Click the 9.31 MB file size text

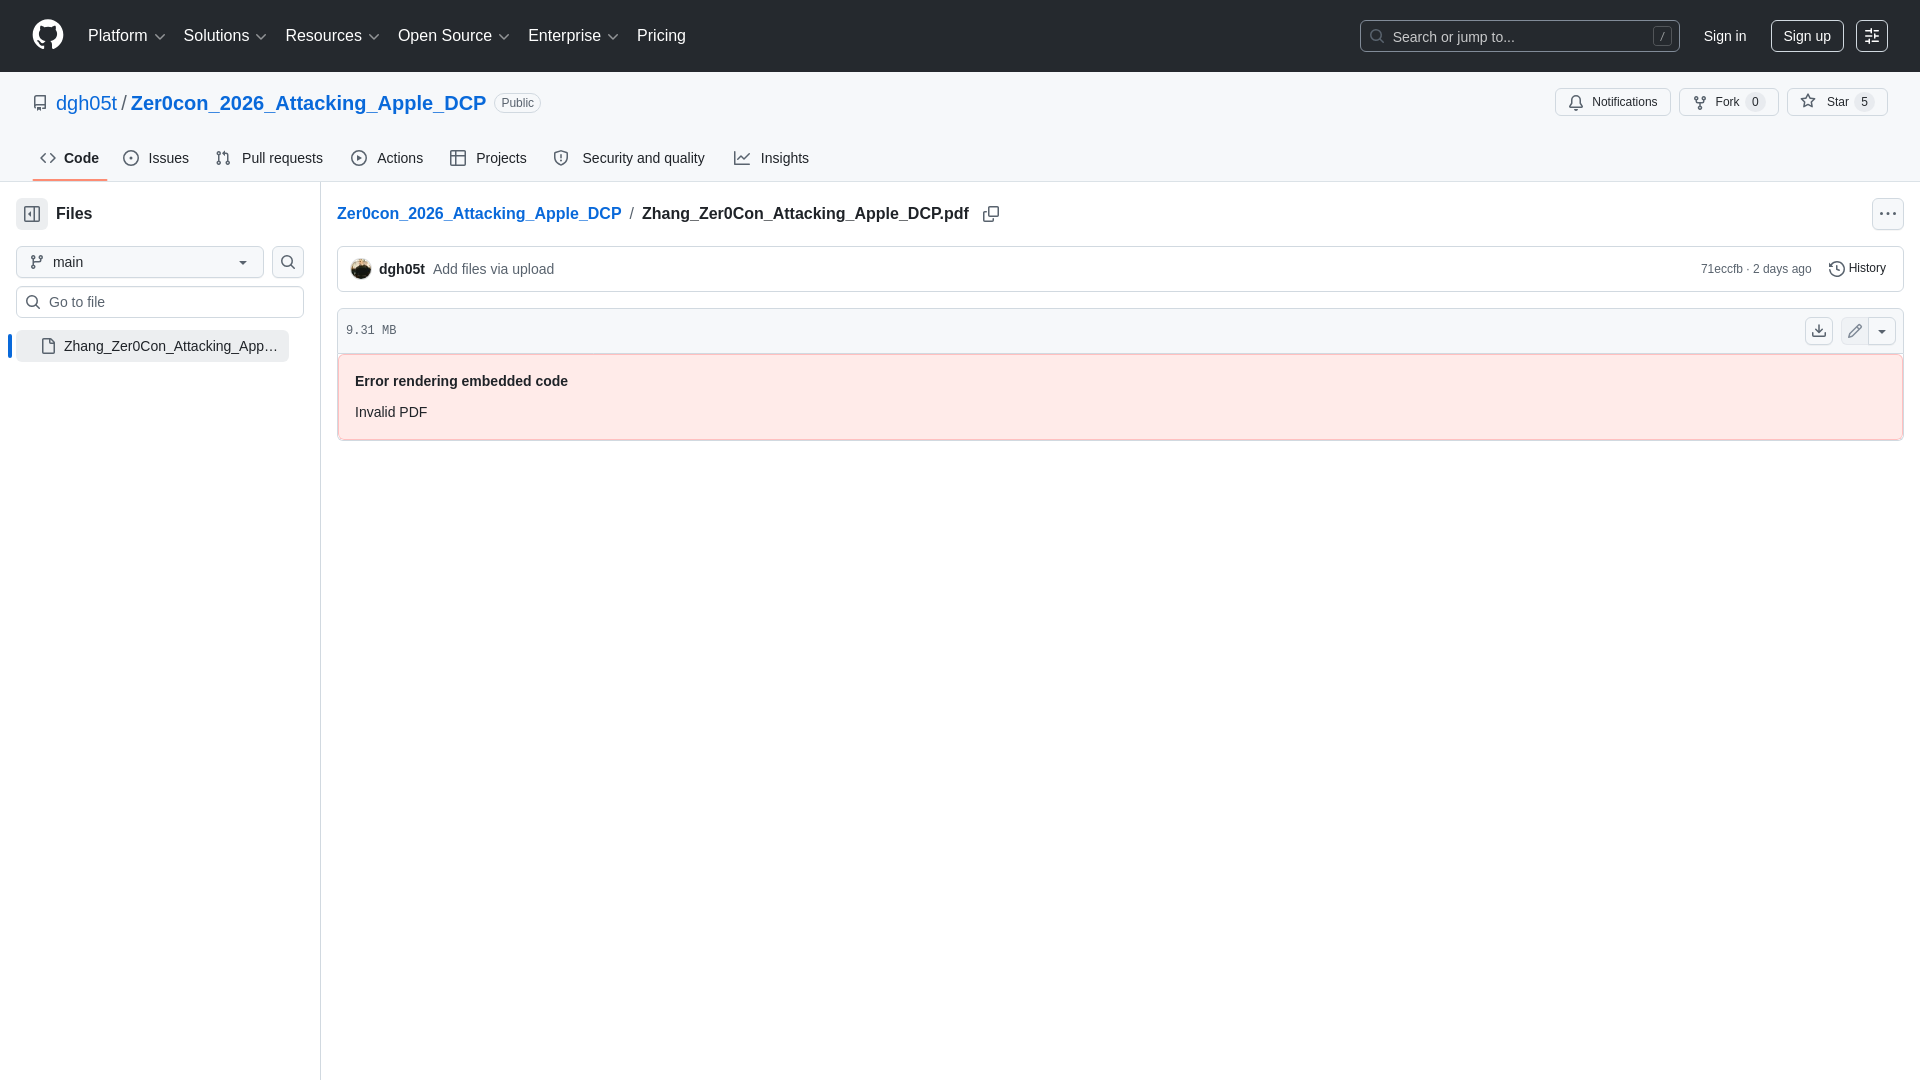371,331
